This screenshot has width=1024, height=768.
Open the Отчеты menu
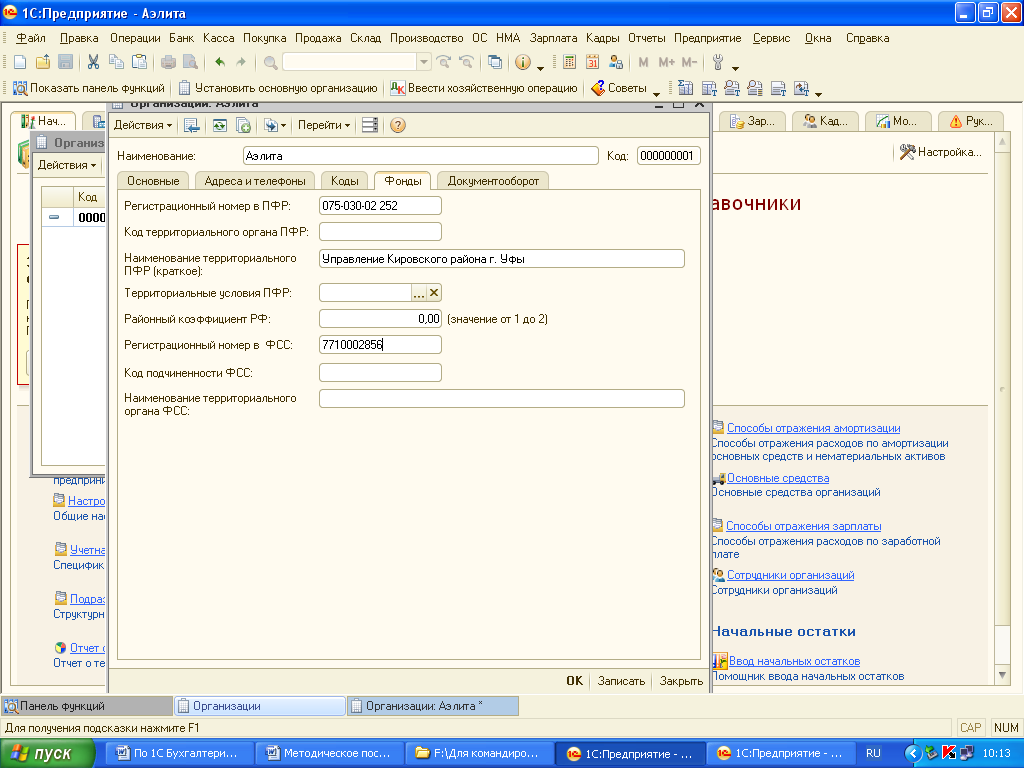pos(647,39)
